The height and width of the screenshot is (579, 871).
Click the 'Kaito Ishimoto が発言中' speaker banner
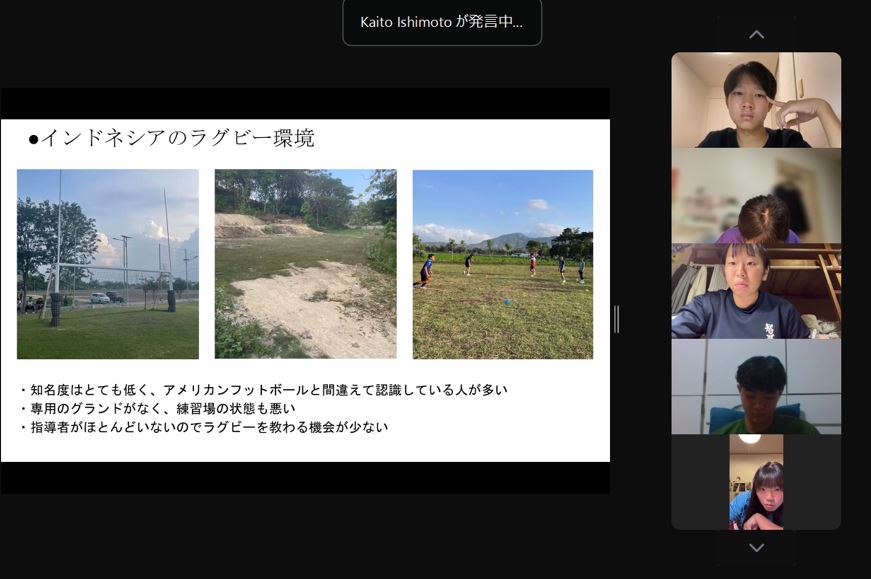click(442, 22)
